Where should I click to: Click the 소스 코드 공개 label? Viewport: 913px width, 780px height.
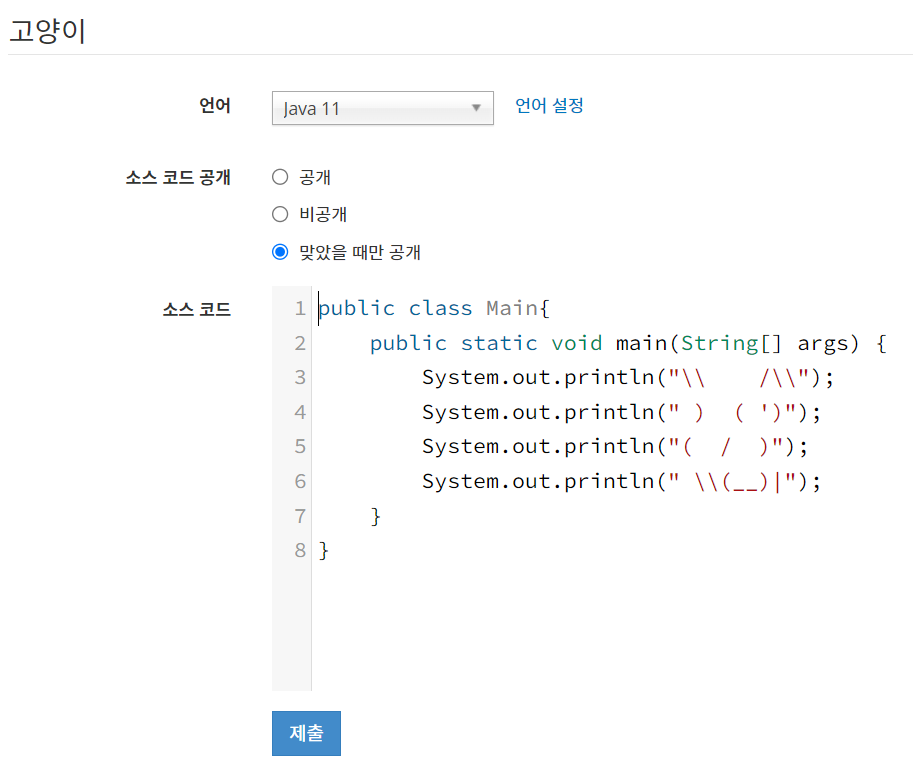point(178,177)
